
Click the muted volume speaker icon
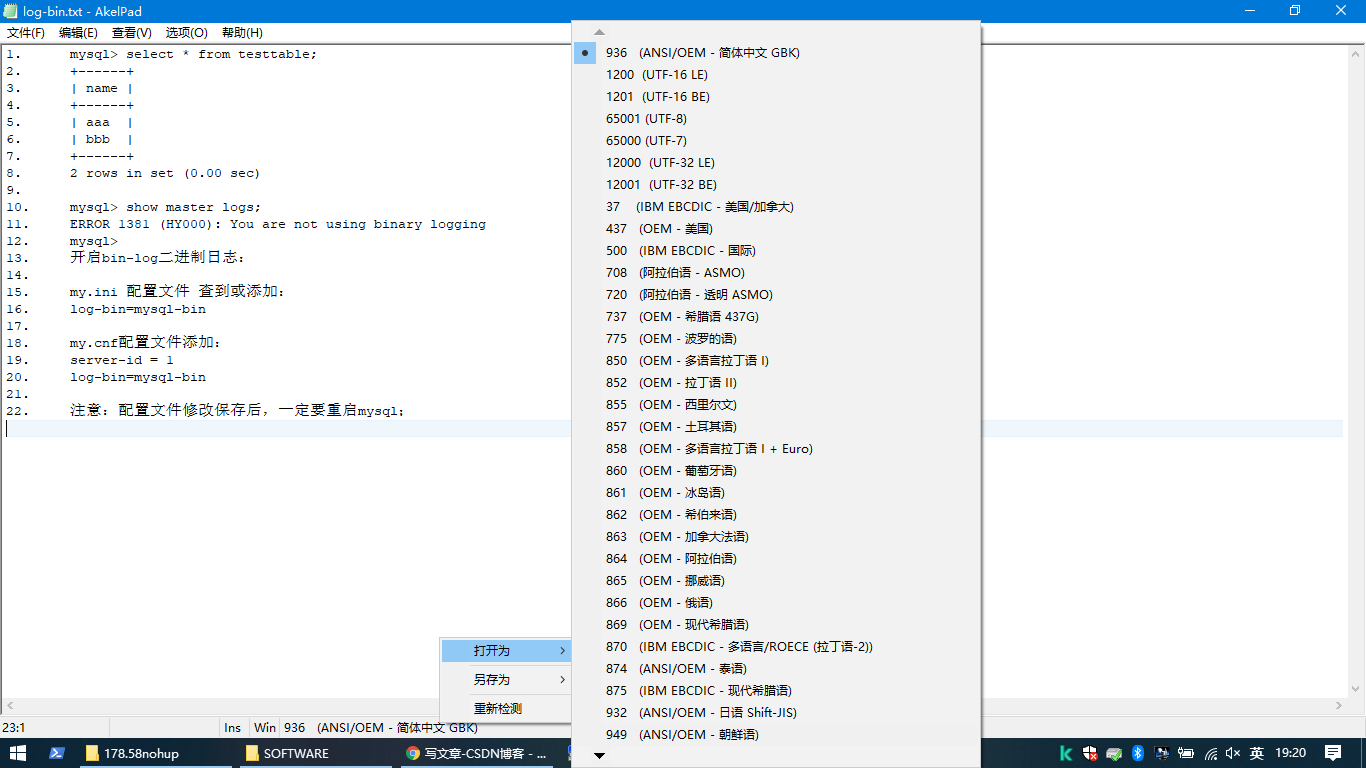click(x=1232, y=754)
